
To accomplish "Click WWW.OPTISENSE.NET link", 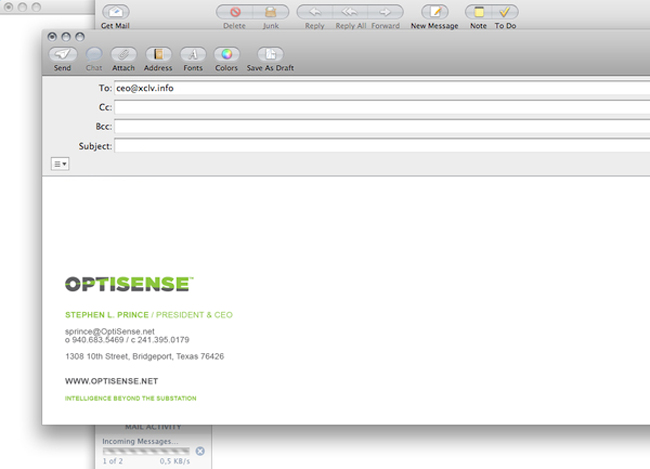I will click(x=112, y=381).
